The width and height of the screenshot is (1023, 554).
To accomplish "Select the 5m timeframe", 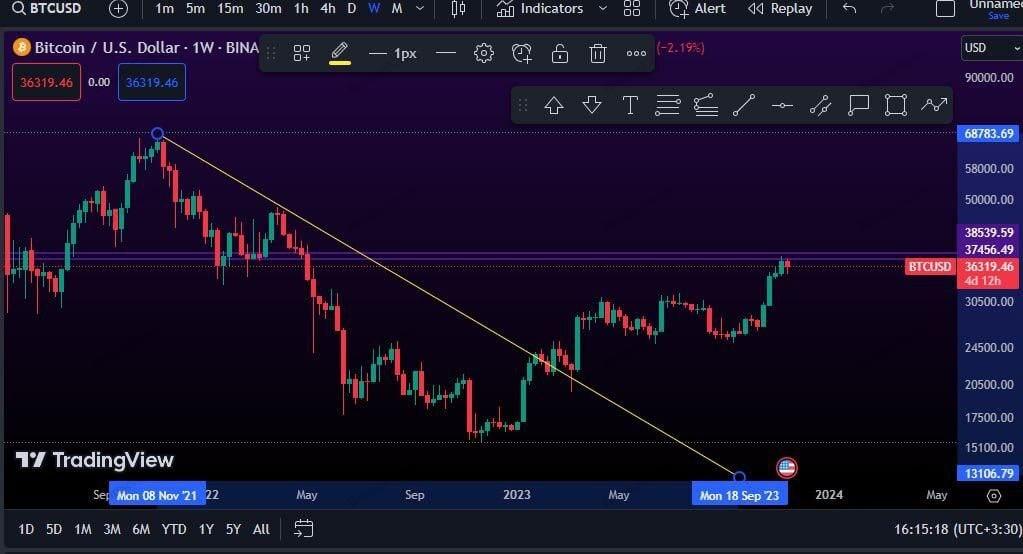I will point(195,8).
